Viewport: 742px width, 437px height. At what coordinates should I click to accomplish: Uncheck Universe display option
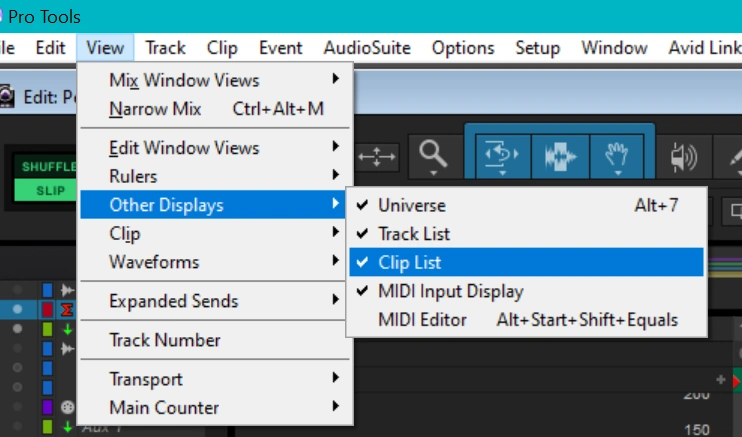tap(412, 205)
